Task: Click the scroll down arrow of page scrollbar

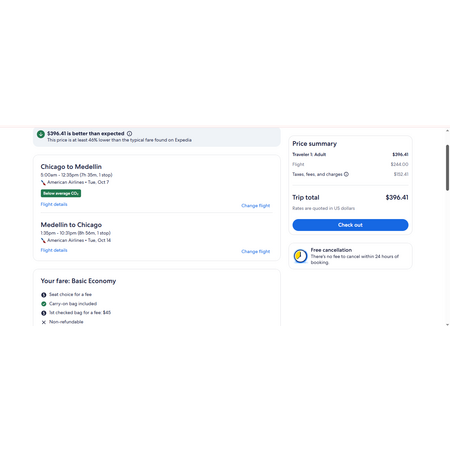Action: click(x=447, y=324)
